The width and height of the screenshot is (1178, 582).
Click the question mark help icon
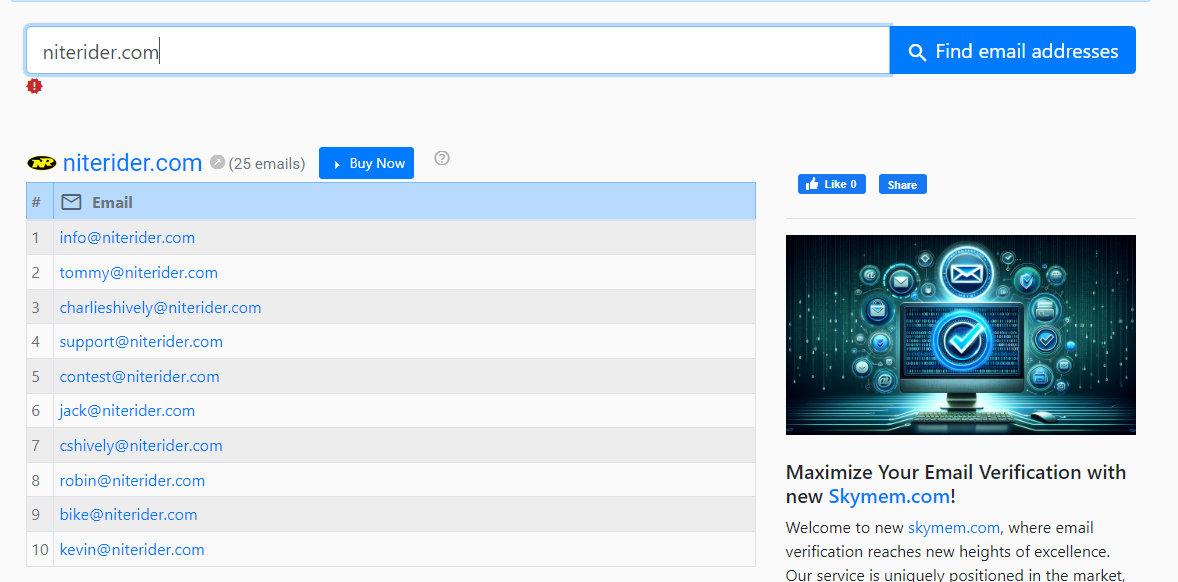pyautogui.click(x=442, y=158)
